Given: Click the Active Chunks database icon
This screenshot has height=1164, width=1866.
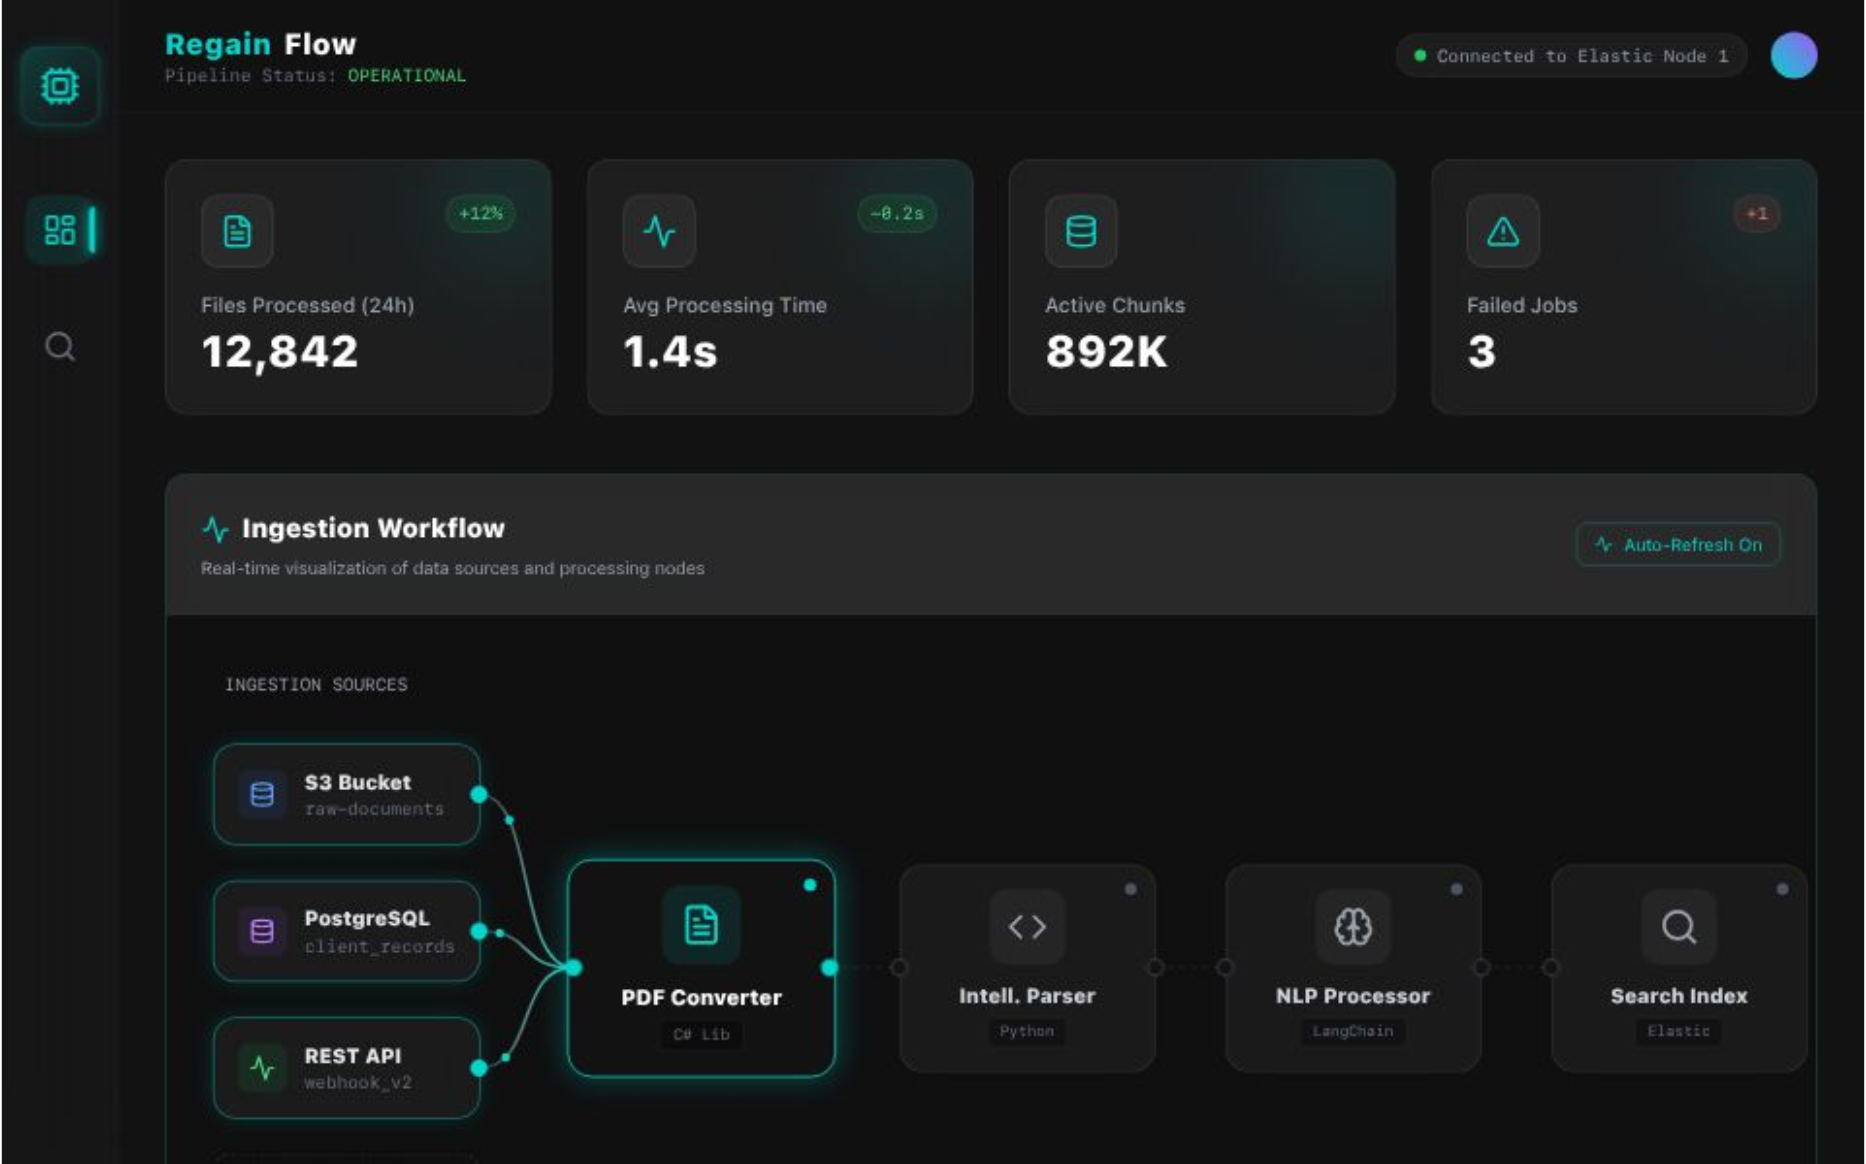Looking at the screenshot, I should [1080, 231].
